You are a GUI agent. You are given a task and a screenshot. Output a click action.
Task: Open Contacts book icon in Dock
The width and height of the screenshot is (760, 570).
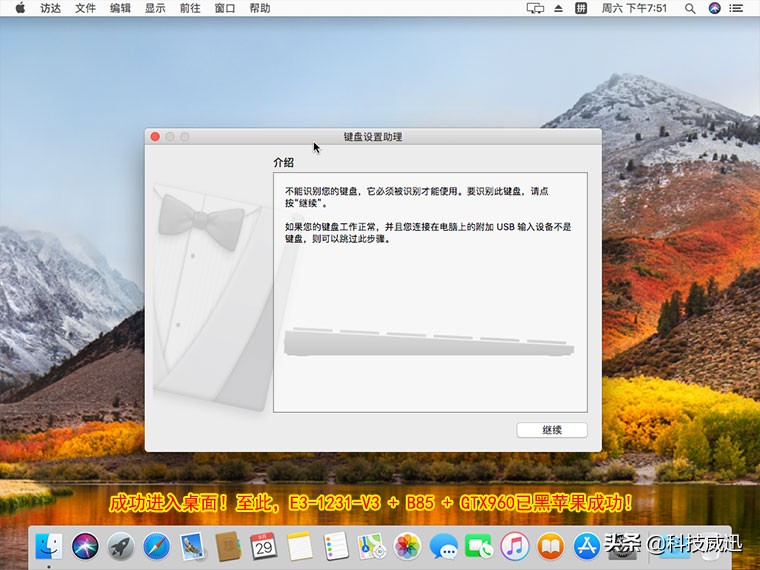coord(228,546)
